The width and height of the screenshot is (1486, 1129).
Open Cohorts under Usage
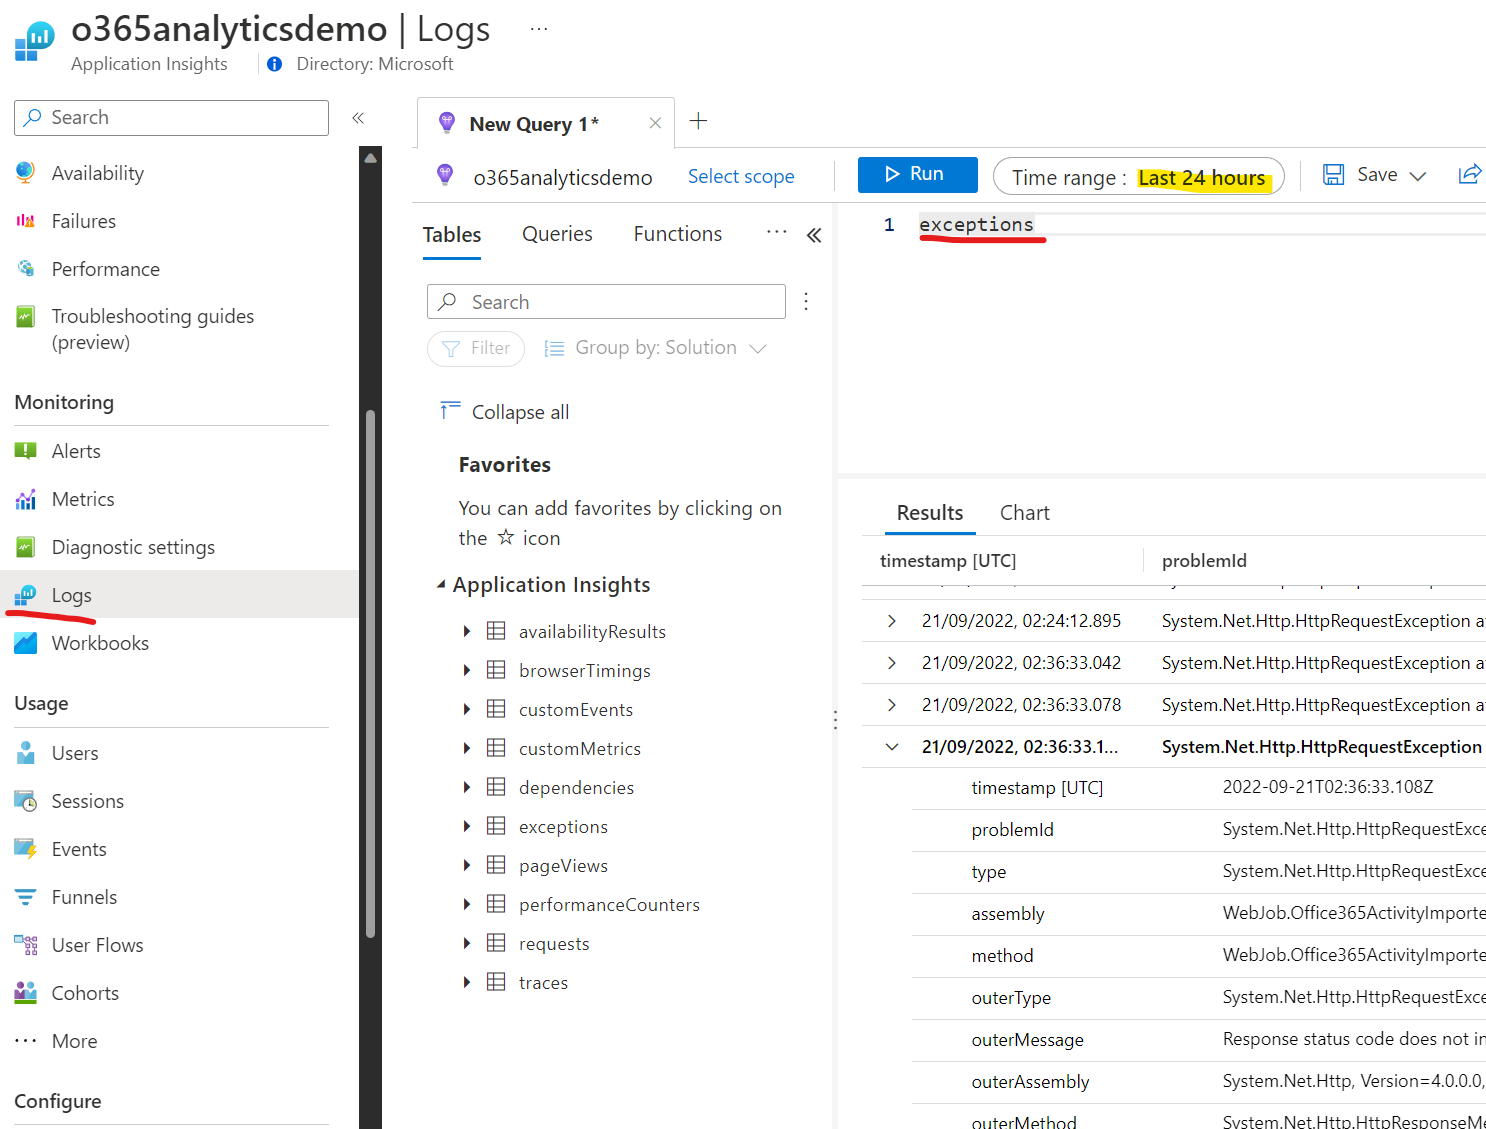85,993
